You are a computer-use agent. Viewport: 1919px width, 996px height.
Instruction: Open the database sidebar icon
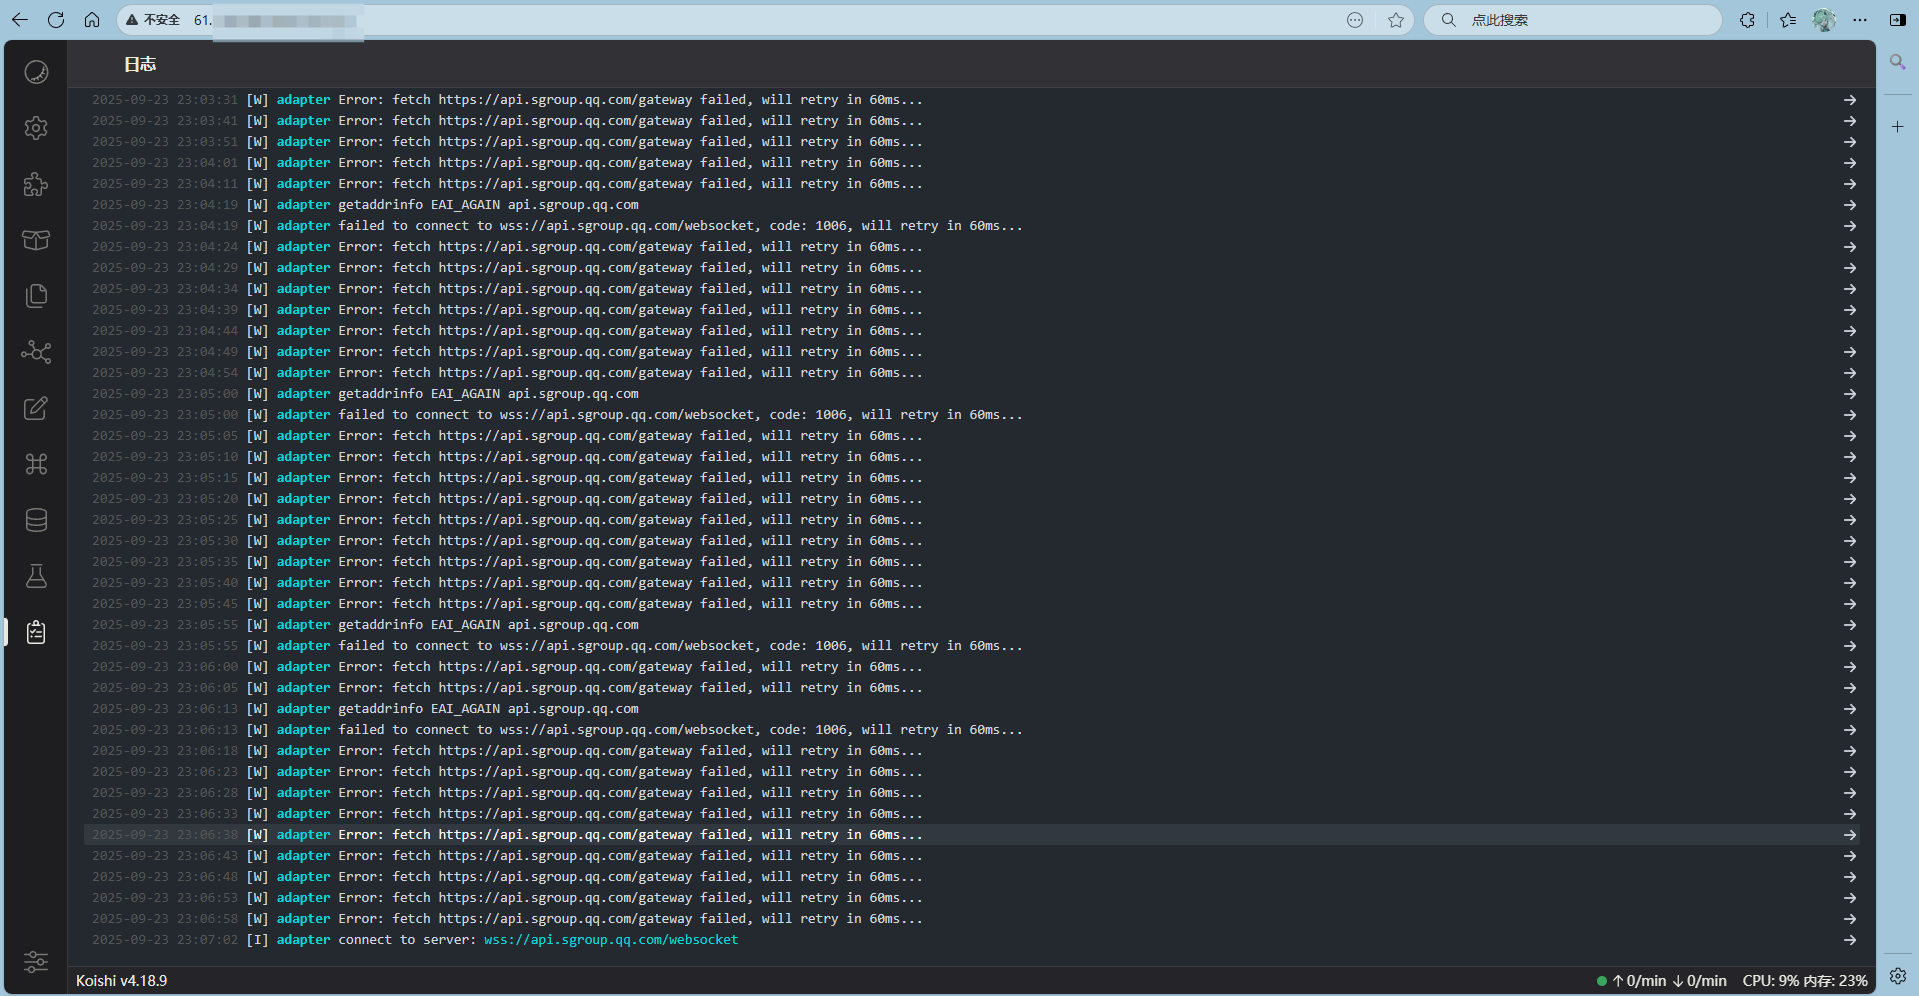36,520
